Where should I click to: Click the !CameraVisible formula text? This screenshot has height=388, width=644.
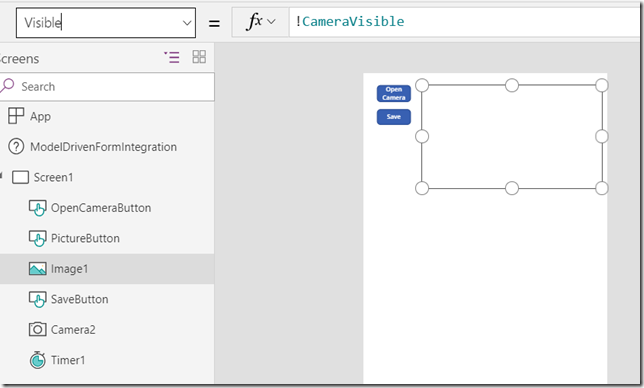[x=350, y=21]
